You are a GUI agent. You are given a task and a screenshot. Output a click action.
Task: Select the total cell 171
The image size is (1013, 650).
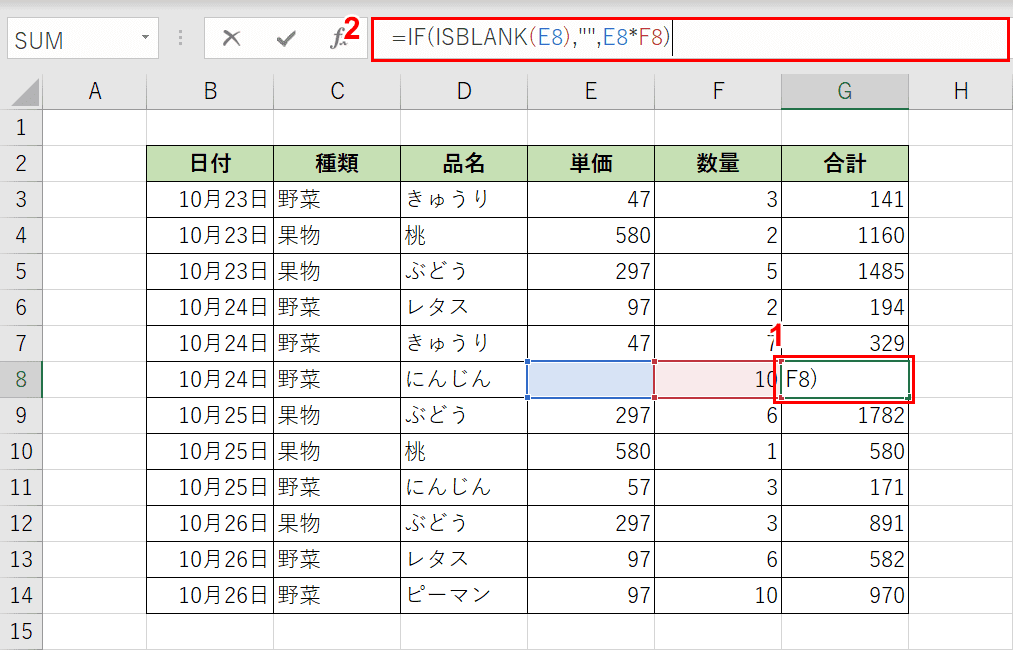(845, 487)
